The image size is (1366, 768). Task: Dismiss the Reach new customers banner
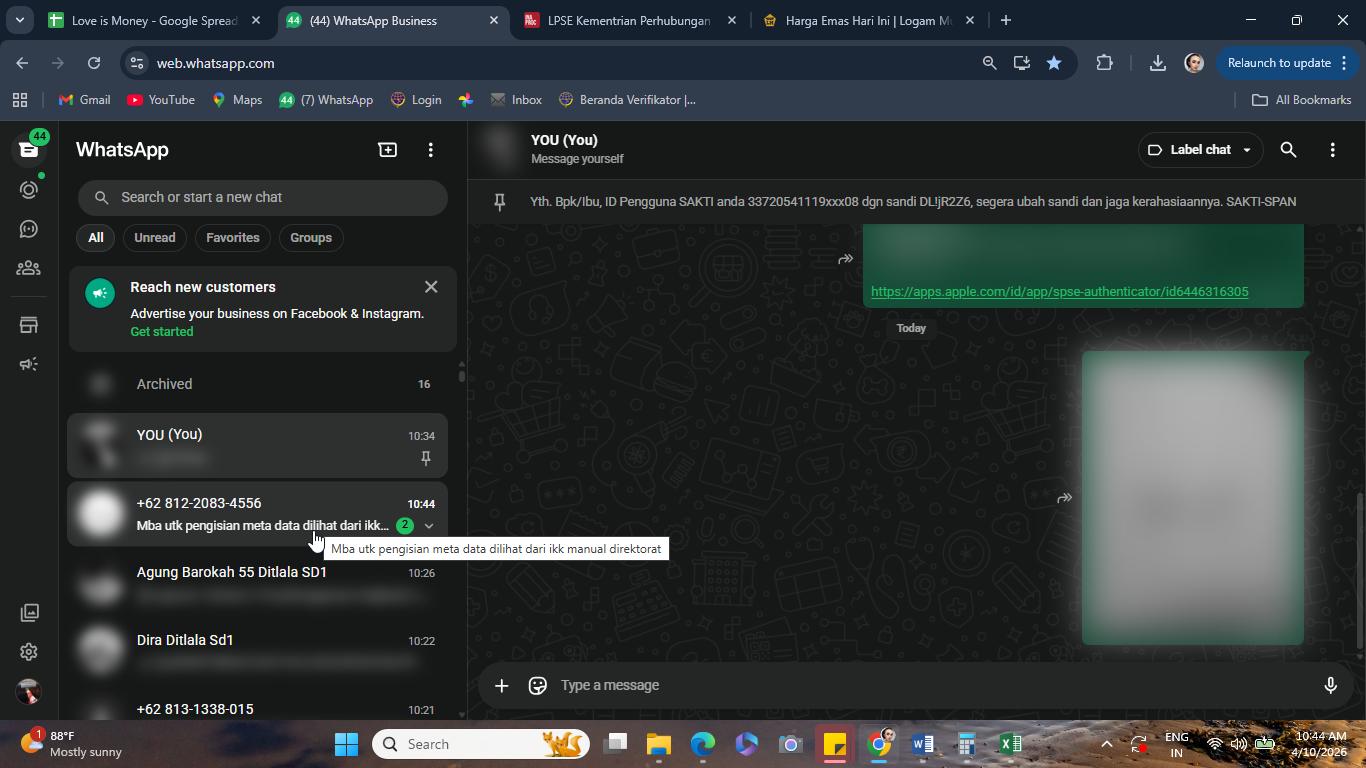(431, 287)
